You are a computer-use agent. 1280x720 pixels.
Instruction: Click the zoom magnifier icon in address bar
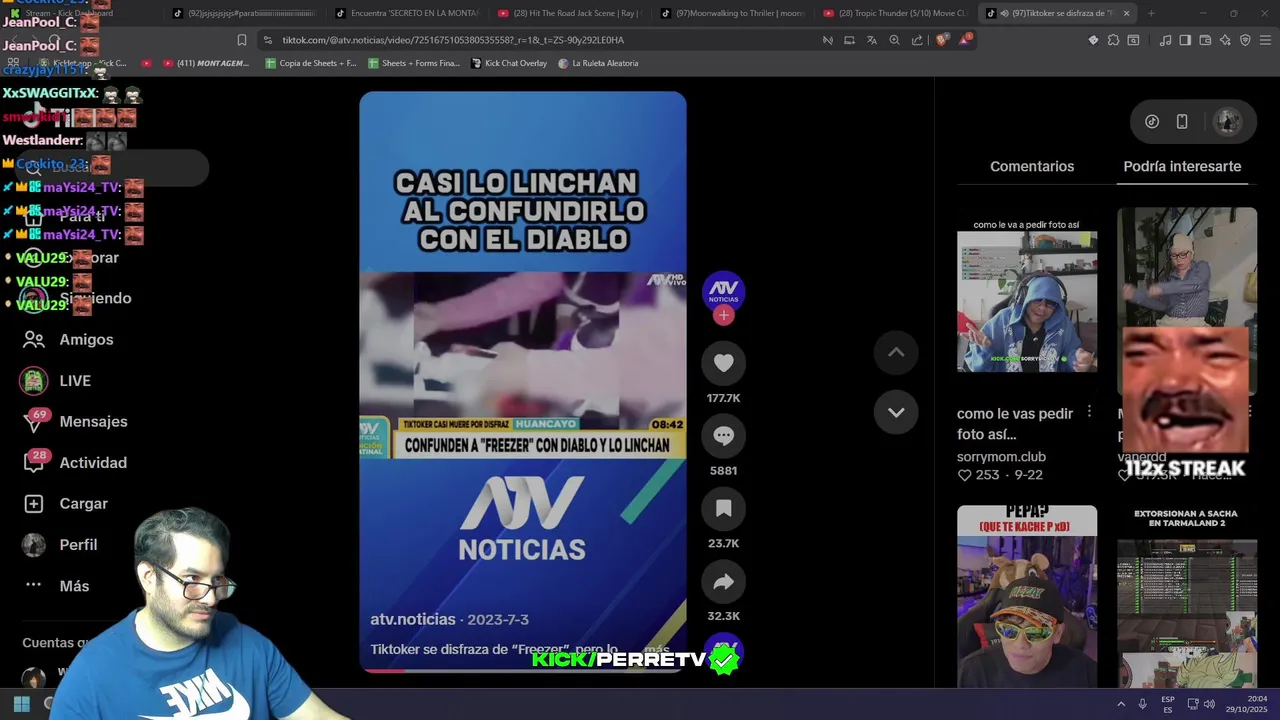(x=894, y=40)
